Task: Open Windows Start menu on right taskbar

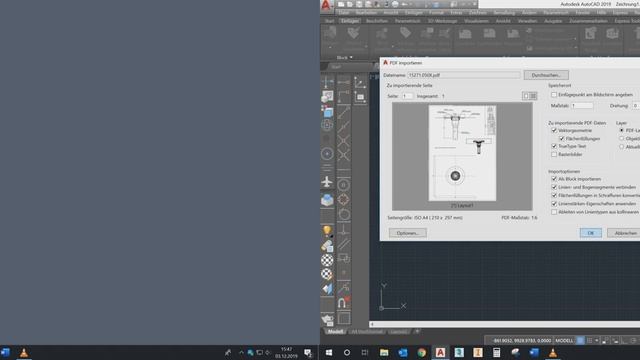Action: click(329, 352)
